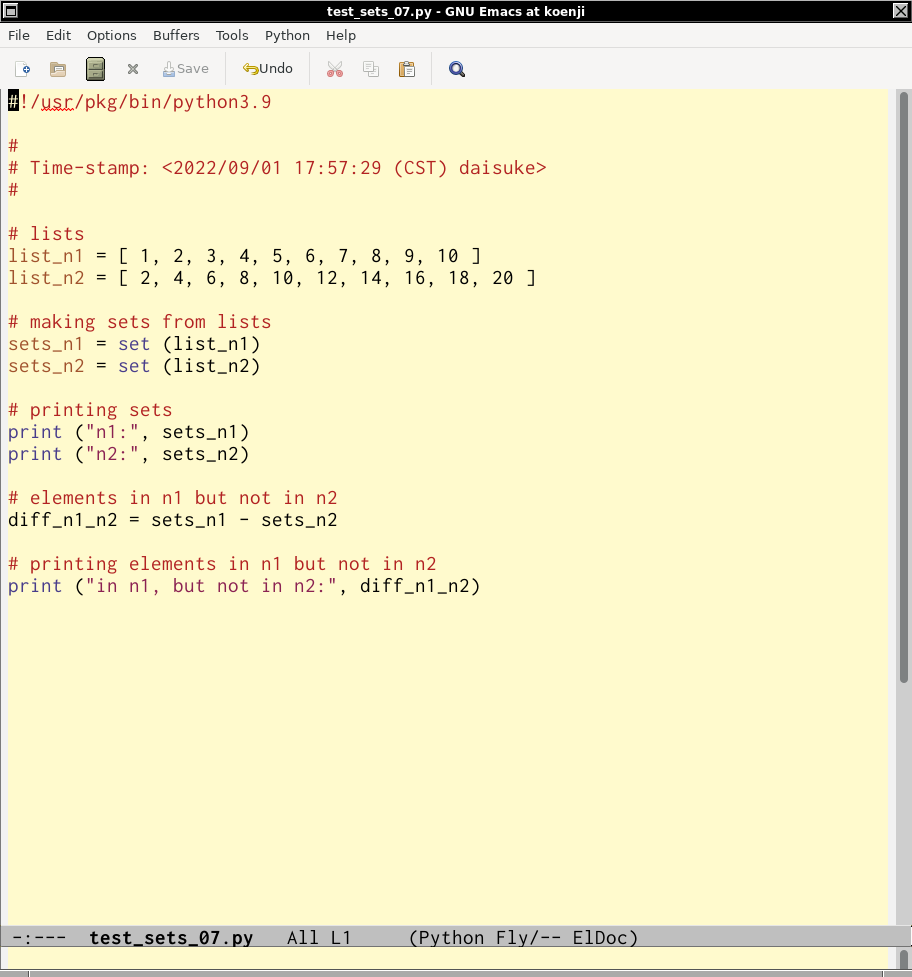Cut selection with the scissors icon
This screenshot has height=977, width=912.
[x=335, y=69]
